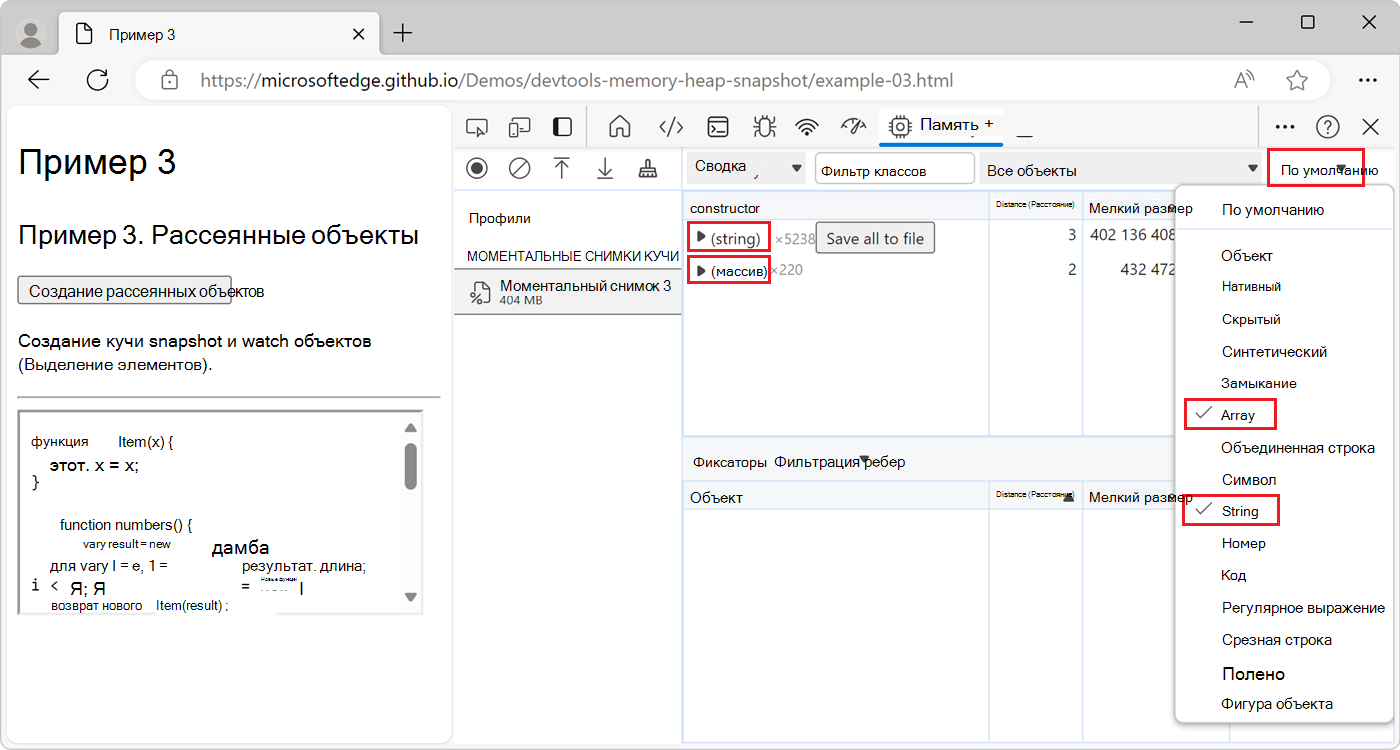The image size is (1400, 750).
Task: Switch to the Память tab
Action: point(940,125)
